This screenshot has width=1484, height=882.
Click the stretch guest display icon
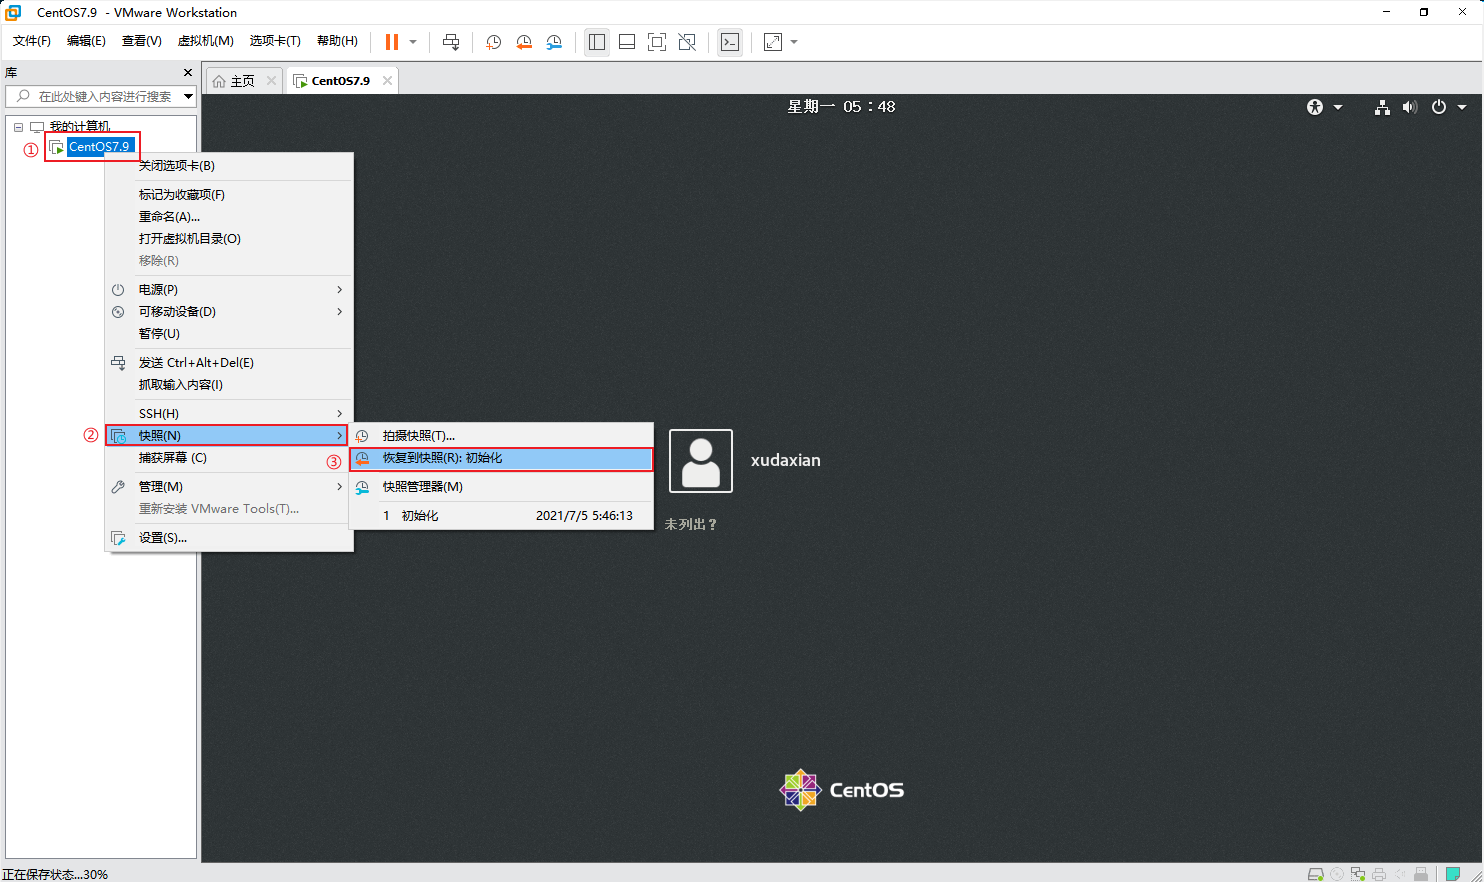point(773,42)
